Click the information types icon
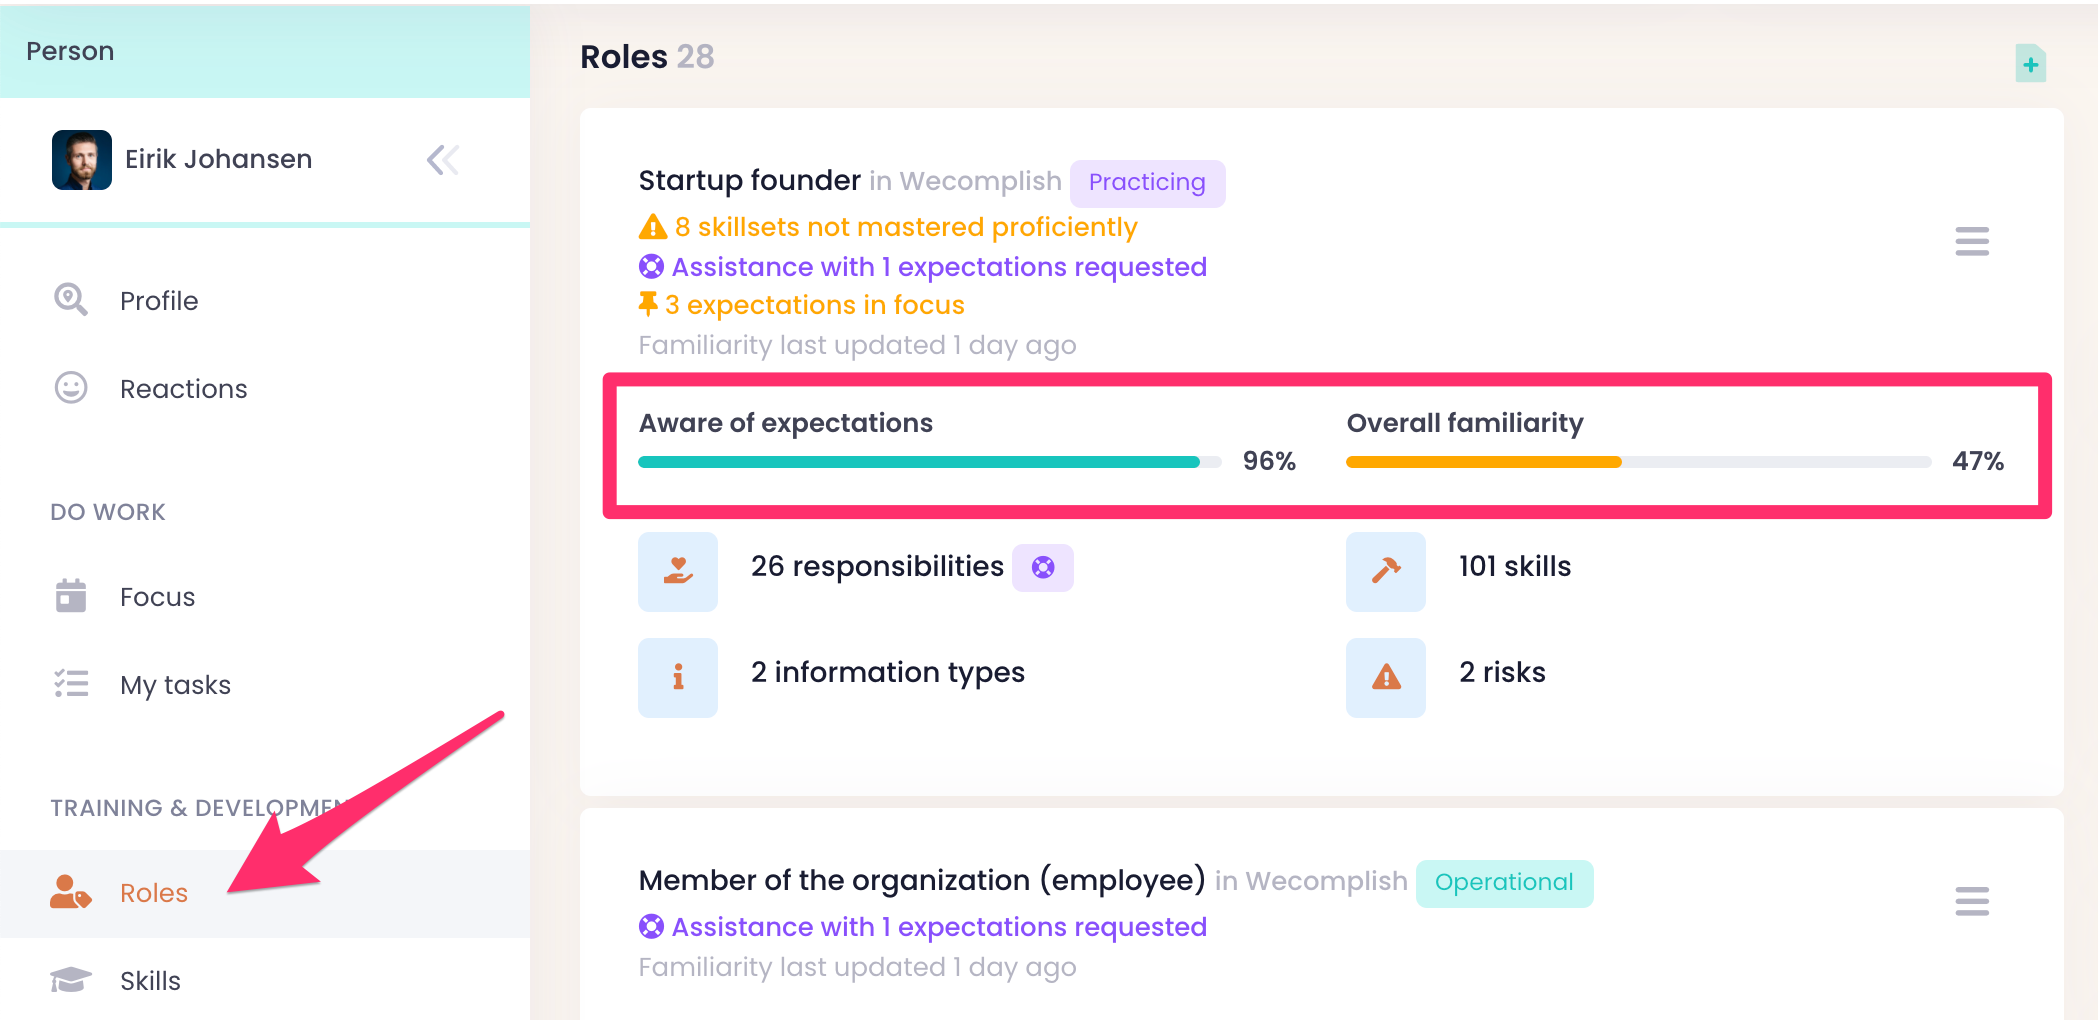Image resolution: width=2098 pixels, height=1020 pixels. [x=678, y=677]
